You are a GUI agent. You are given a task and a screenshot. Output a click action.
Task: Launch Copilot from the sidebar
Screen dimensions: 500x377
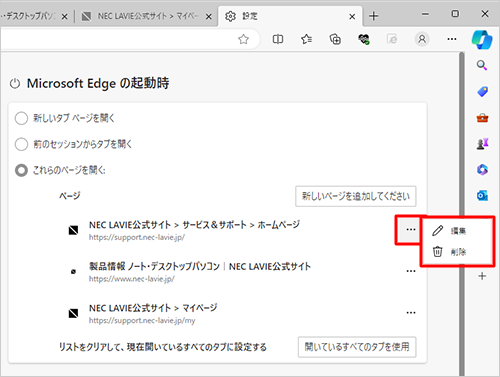[x=482, y=40]
